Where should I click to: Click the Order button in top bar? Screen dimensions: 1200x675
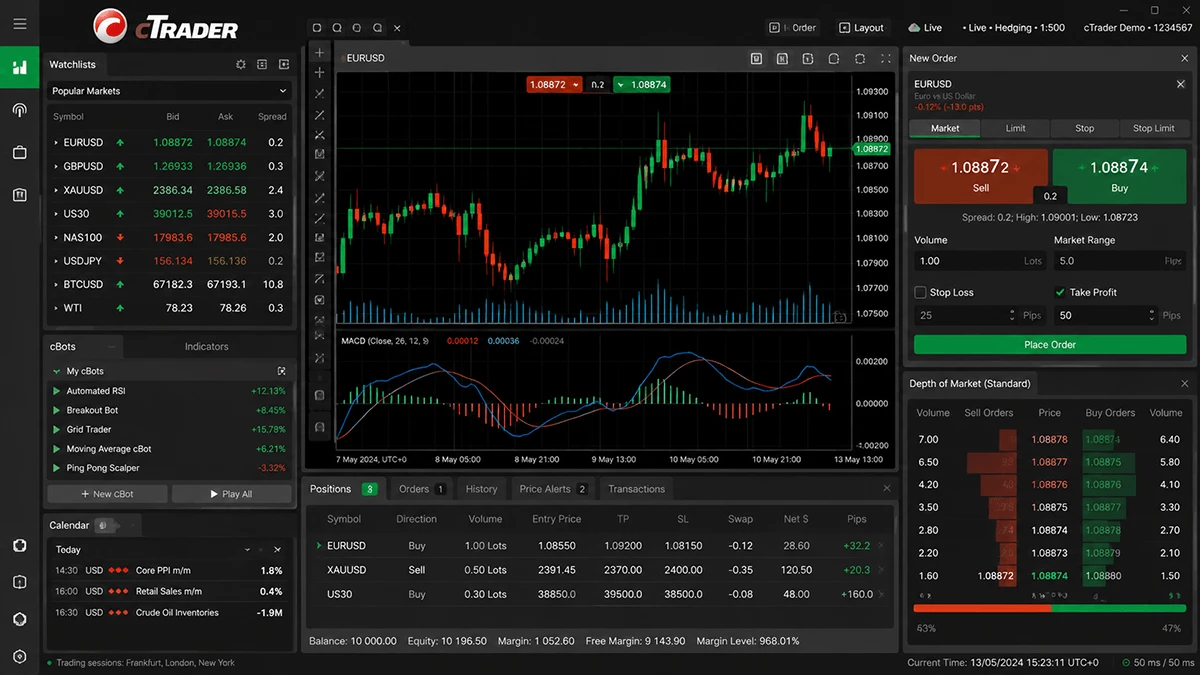[x=793, y=28]
